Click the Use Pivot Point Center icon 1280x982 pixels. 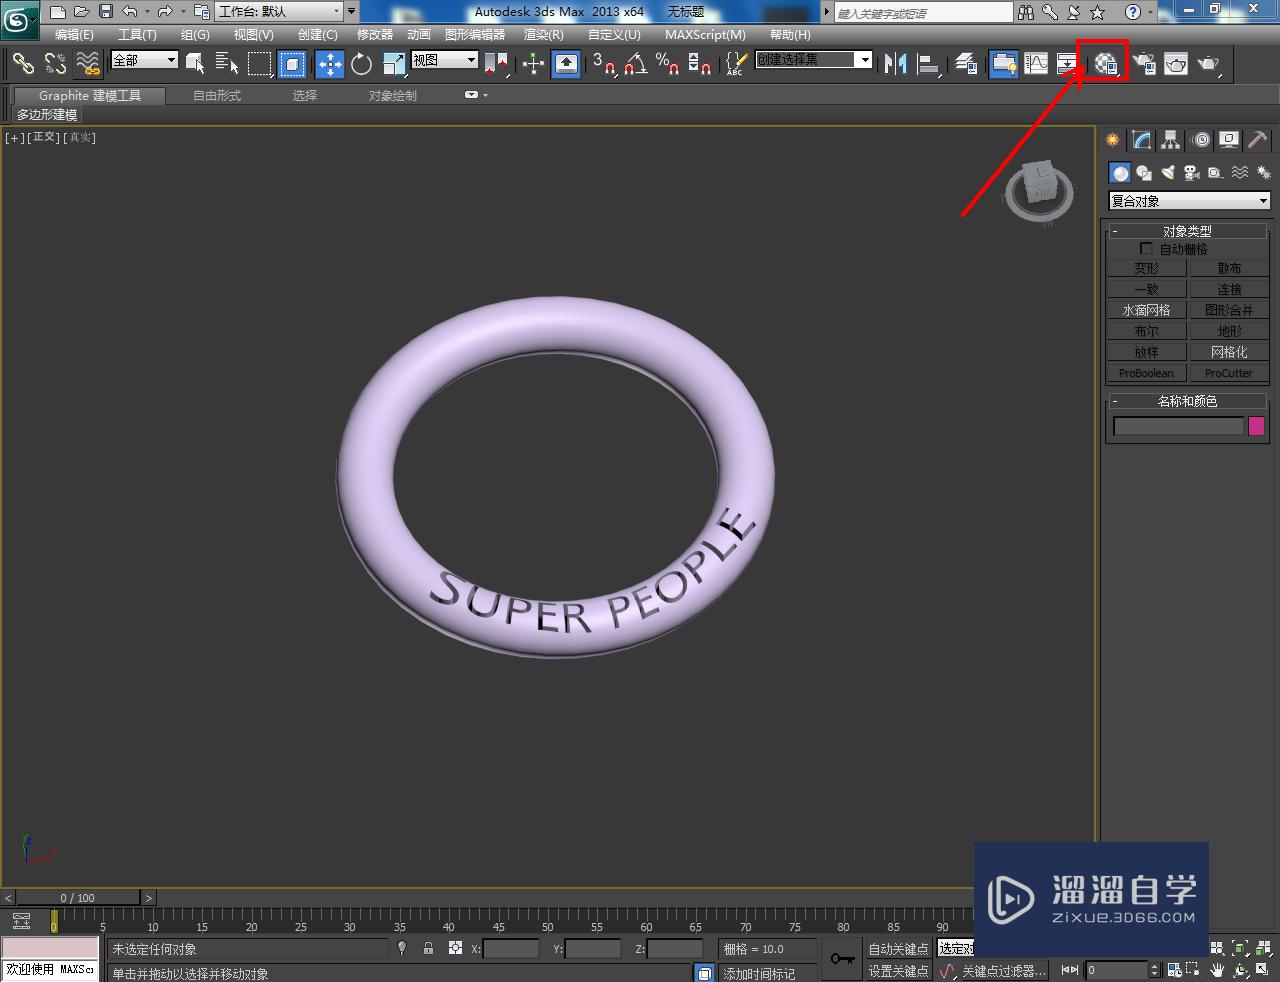496,63
